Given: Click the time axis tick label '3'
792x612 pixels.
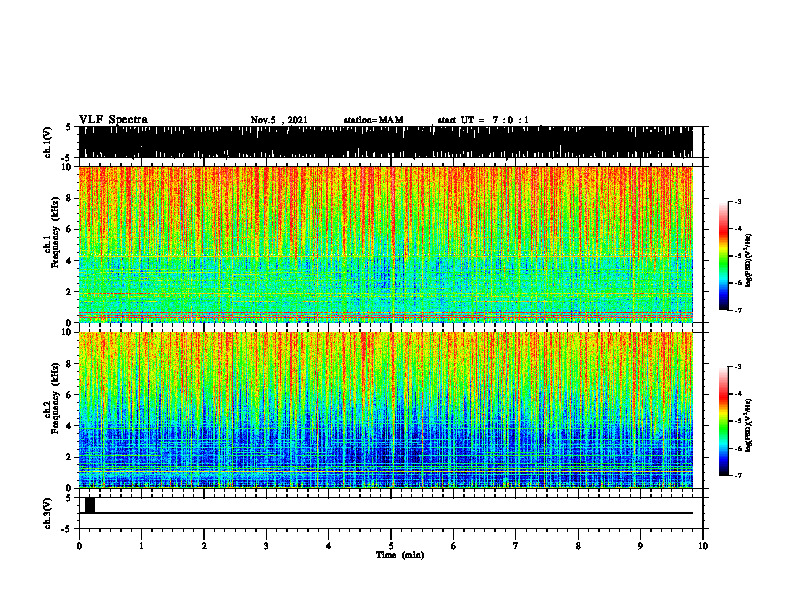Looking at the screenshot, I should [x=266, y=546].
